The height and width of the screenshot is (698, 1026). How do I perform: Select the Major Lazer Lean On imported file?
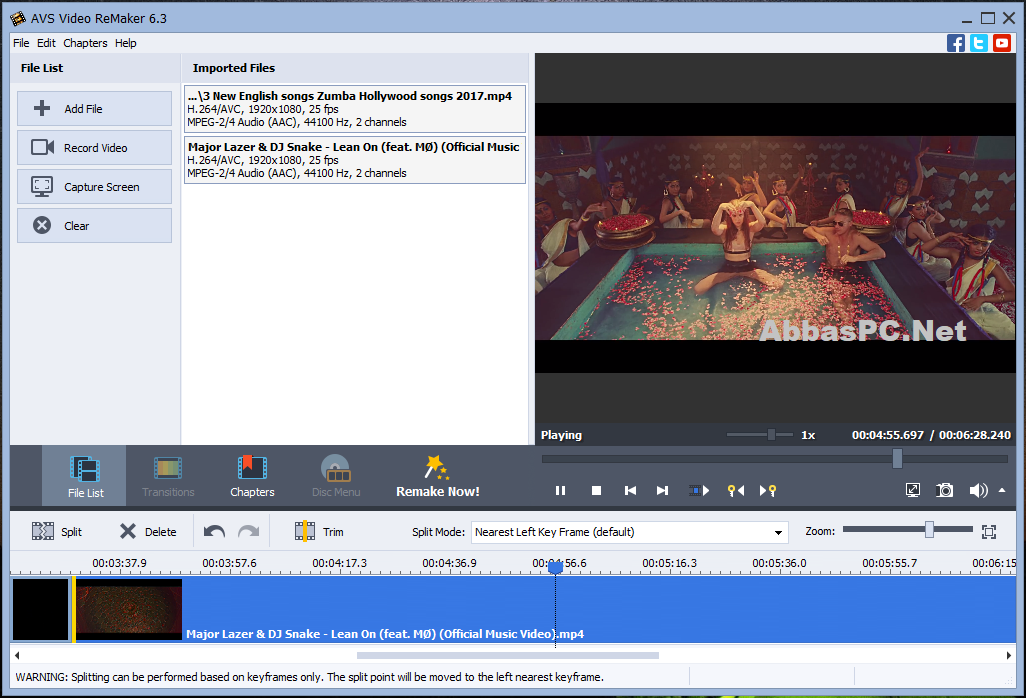tap(355, 160)
